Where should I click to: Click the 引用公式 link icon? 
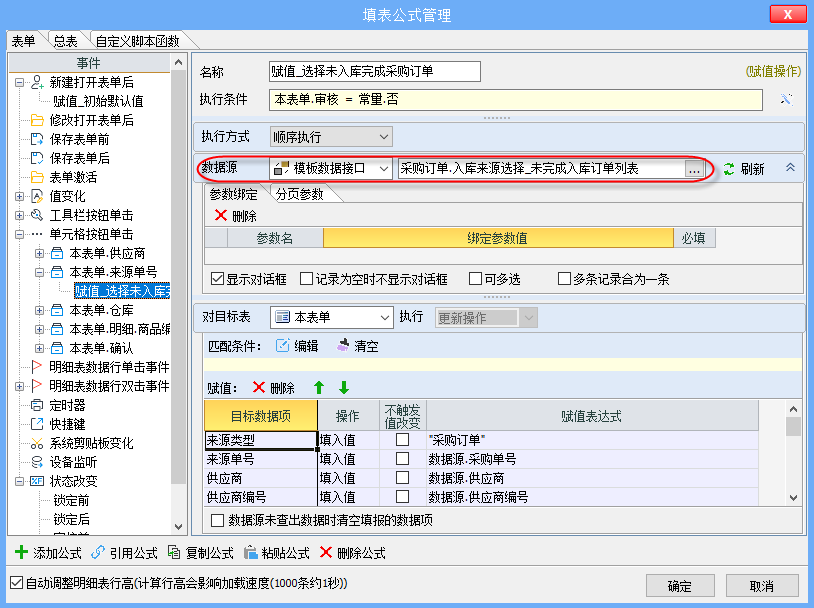point(98,552)
